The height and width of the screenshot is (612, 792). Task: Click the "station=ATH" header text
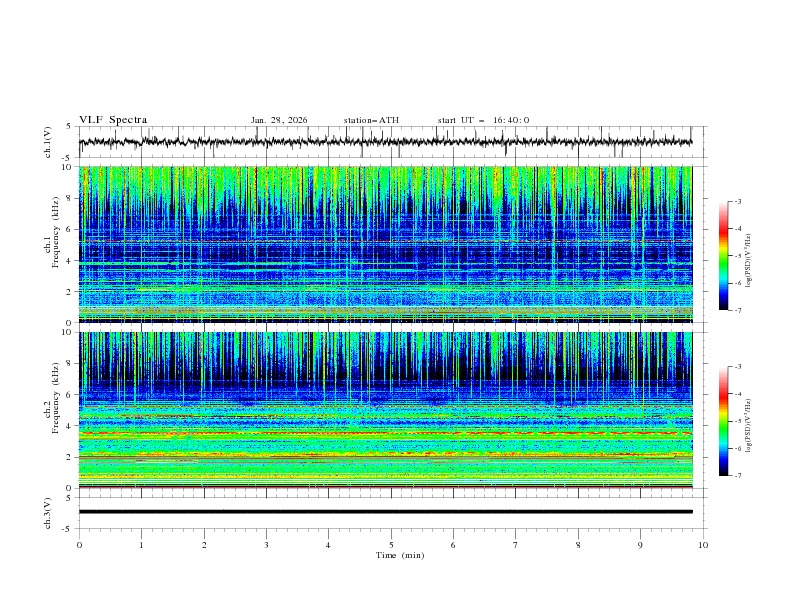[371, 120]
